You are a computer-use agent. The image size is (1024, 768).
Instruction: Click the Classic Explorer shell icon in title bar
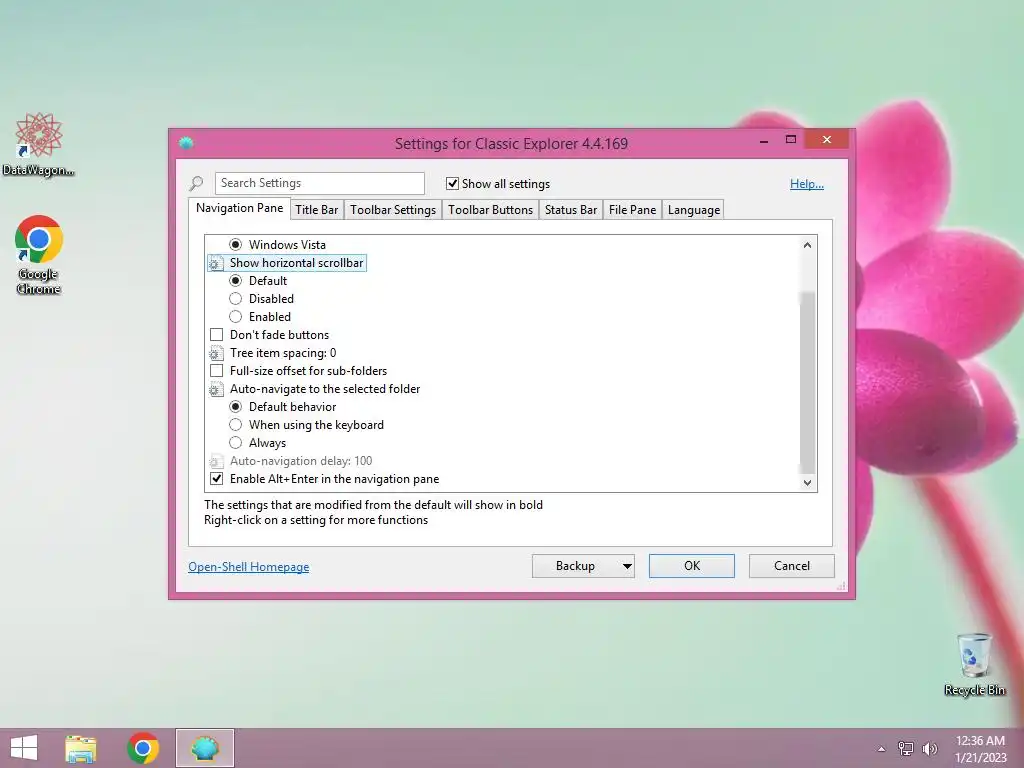[x=186, y=143]
